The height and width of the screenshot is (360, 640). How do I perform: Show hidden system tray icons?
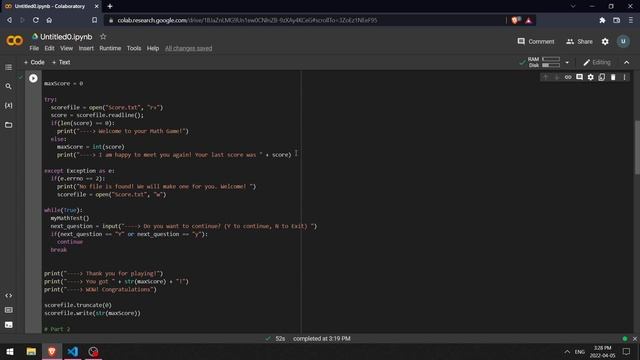567,351
